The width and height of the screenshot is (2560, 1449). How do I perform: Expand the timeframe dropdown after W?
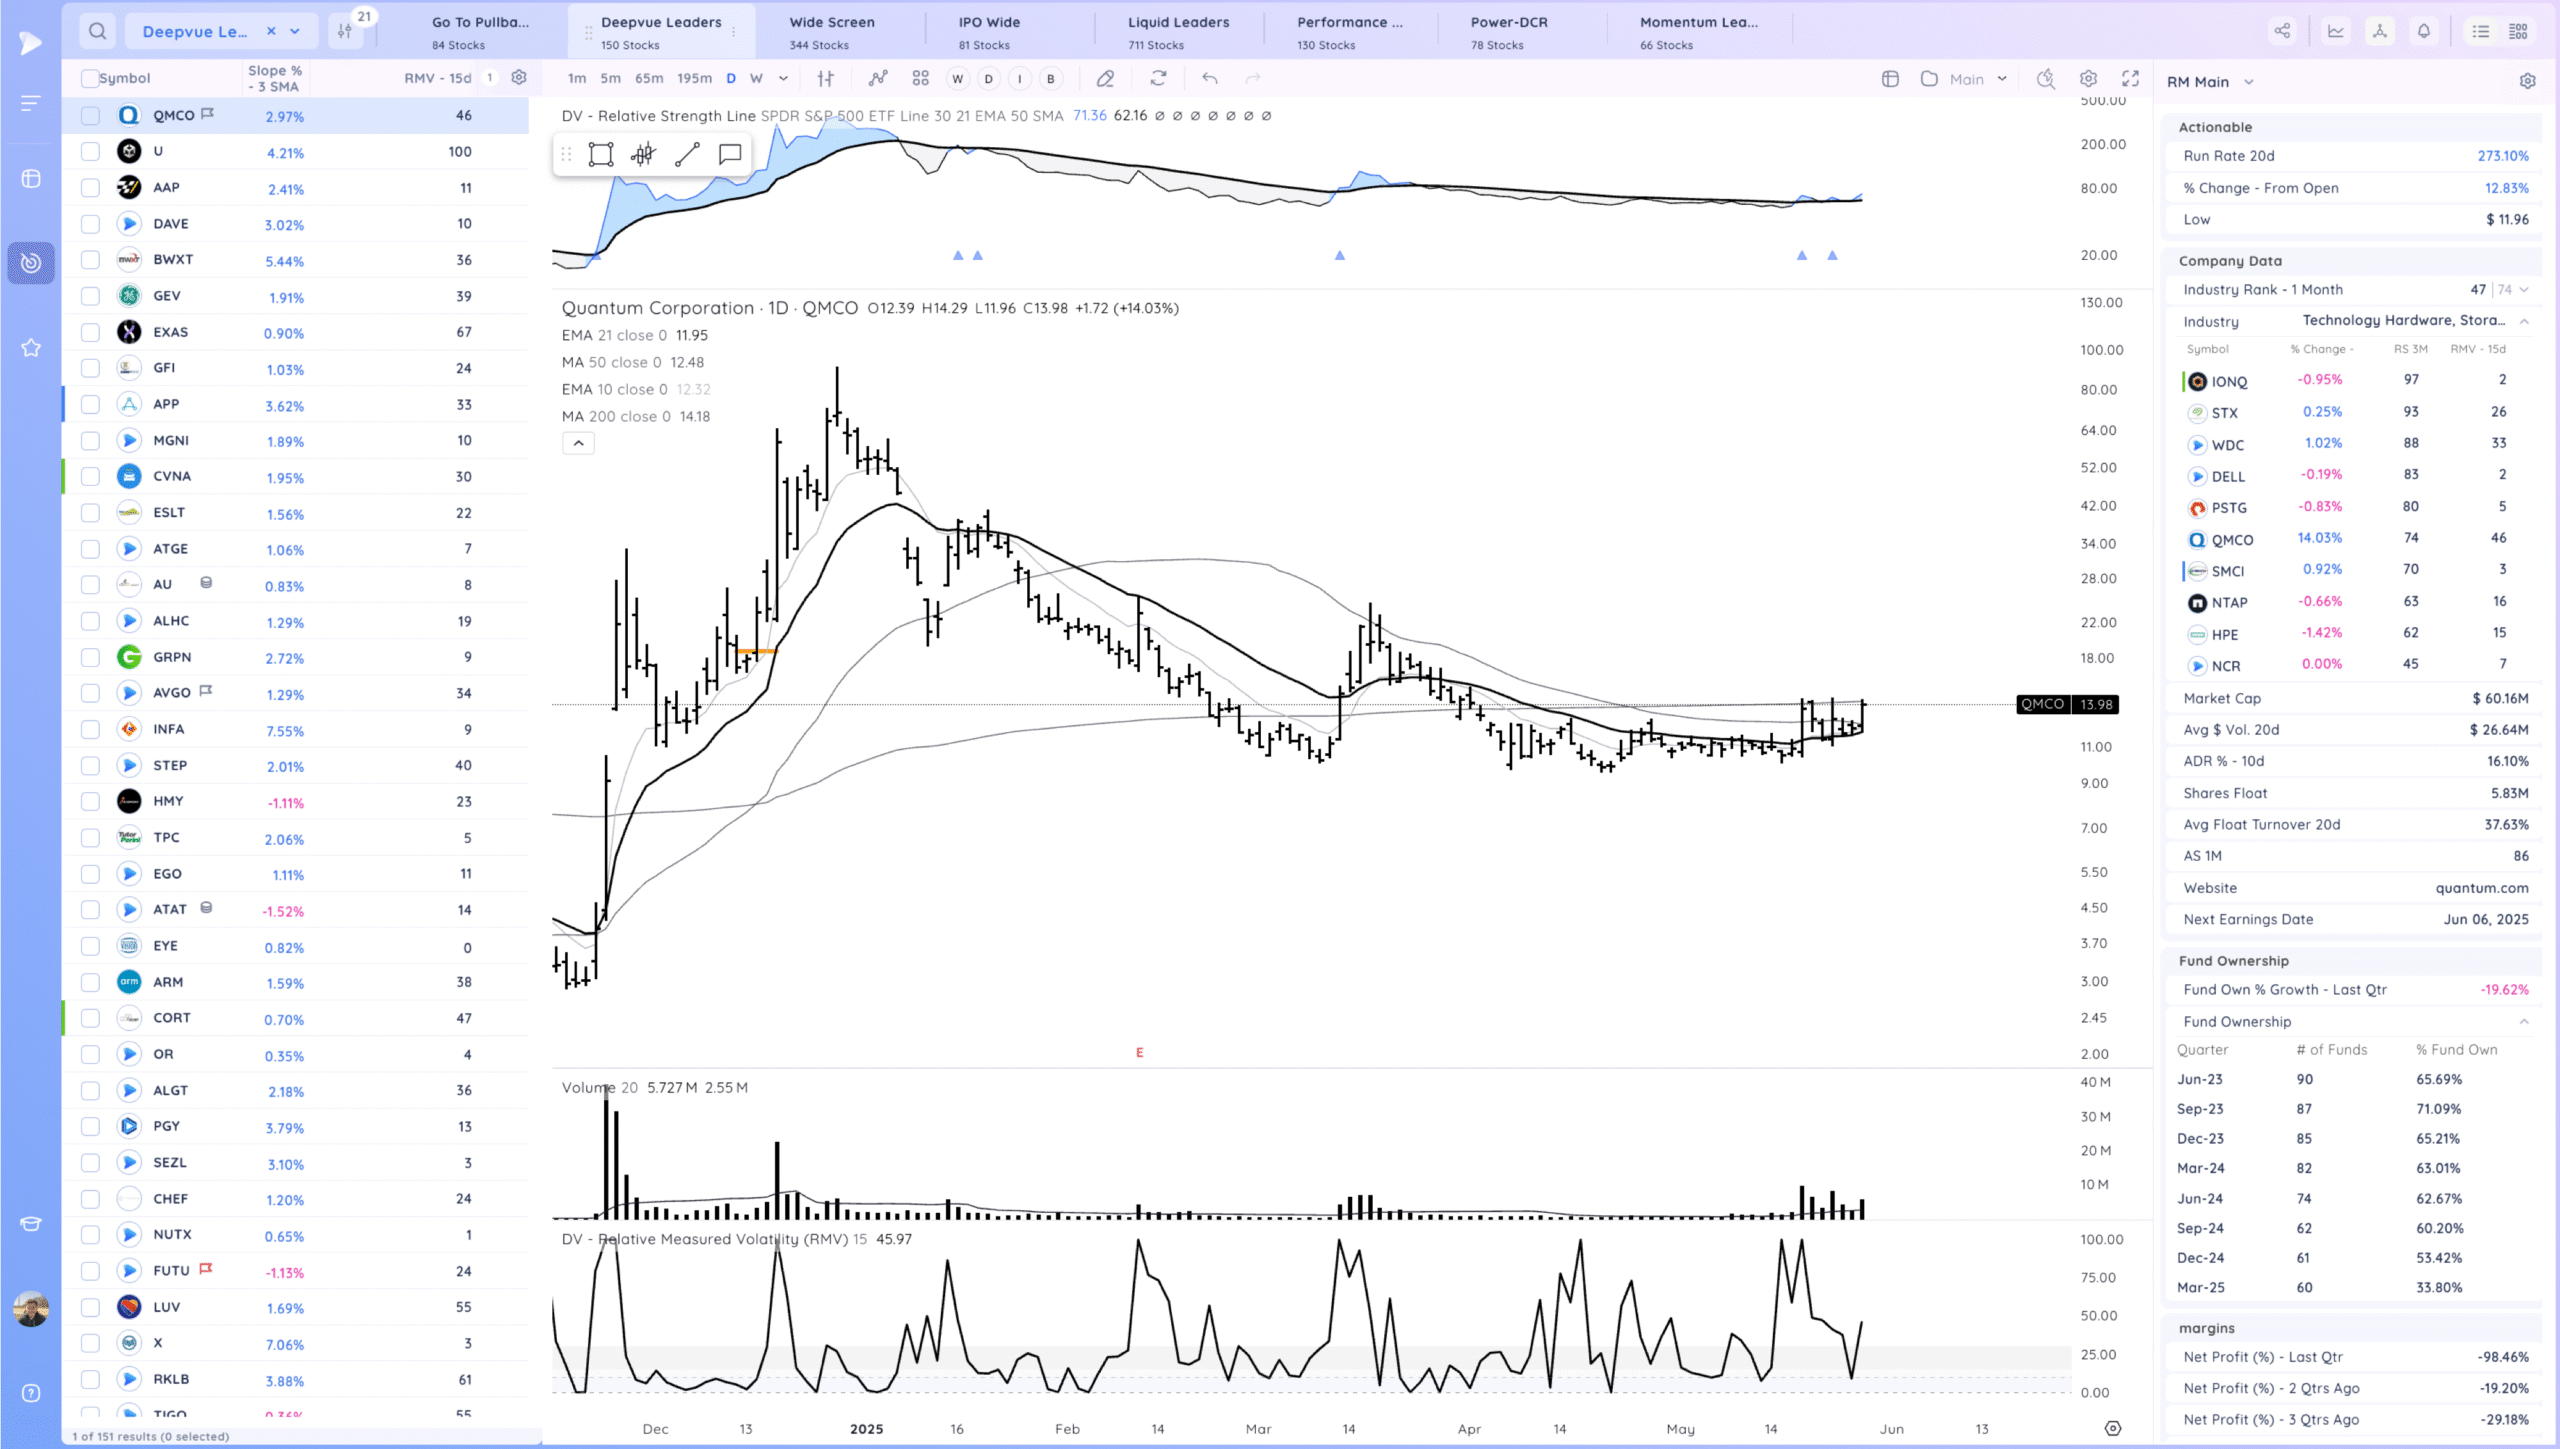click(x=783, y=79)
